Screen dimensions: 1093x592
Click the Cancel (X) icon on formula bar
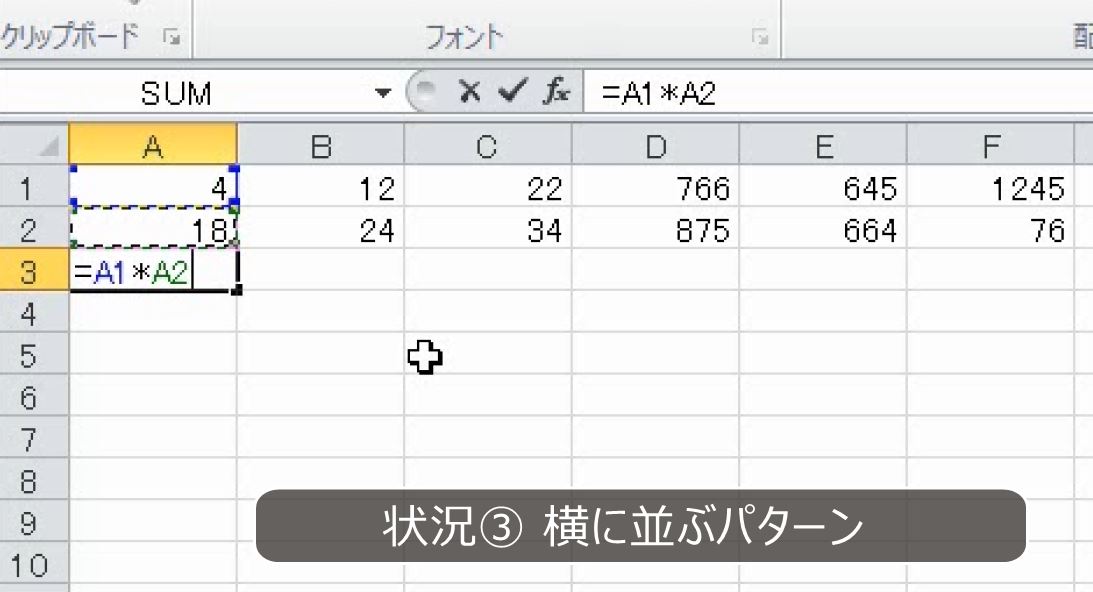click(468, 93)
